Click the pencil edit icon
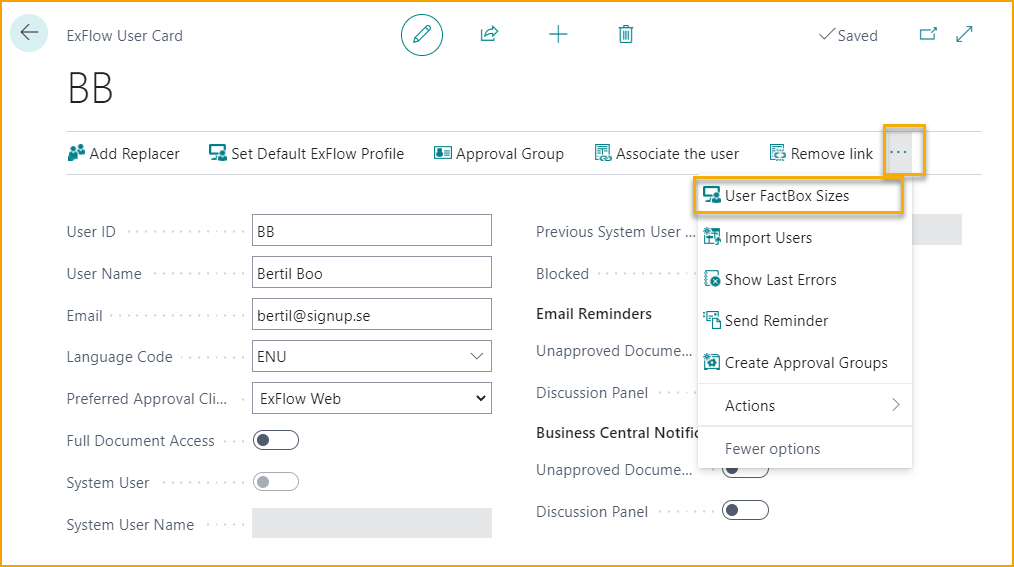The height and width of the screenshot is (567, 1014). pos(422,35)
